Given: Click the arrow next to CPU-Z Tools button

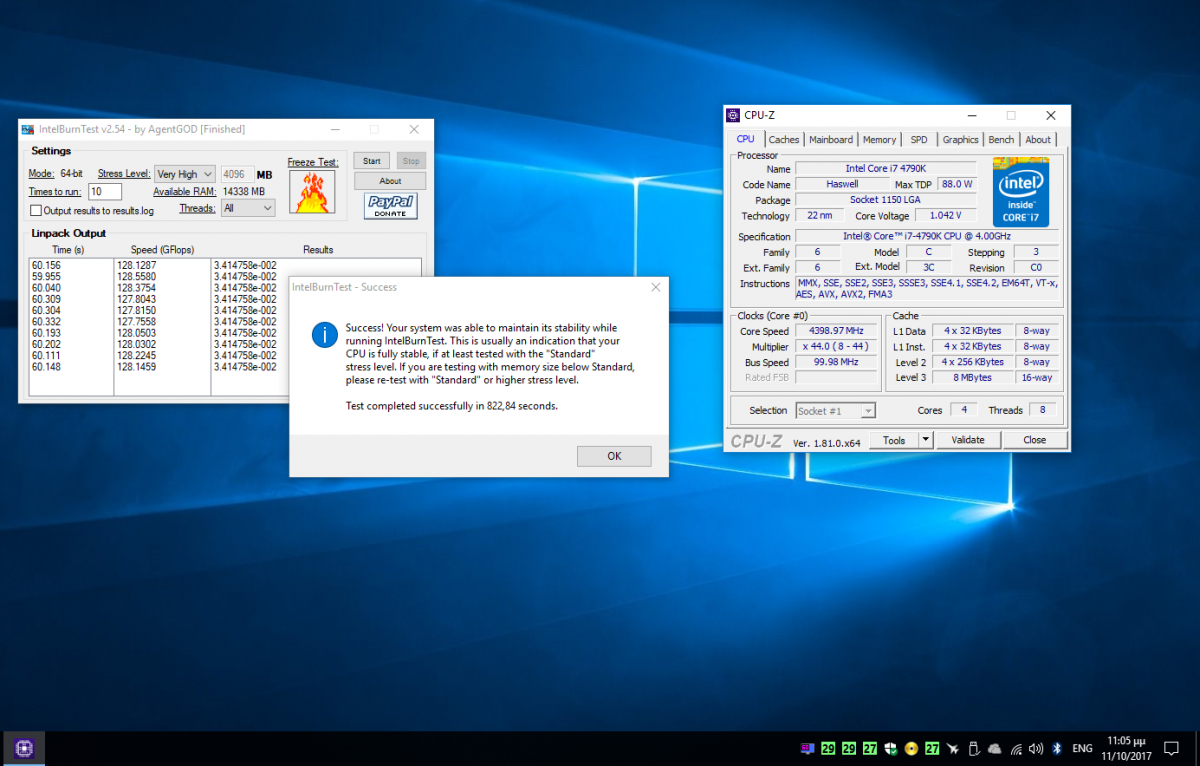Looking at the screenshot, I should click(925, 440).
